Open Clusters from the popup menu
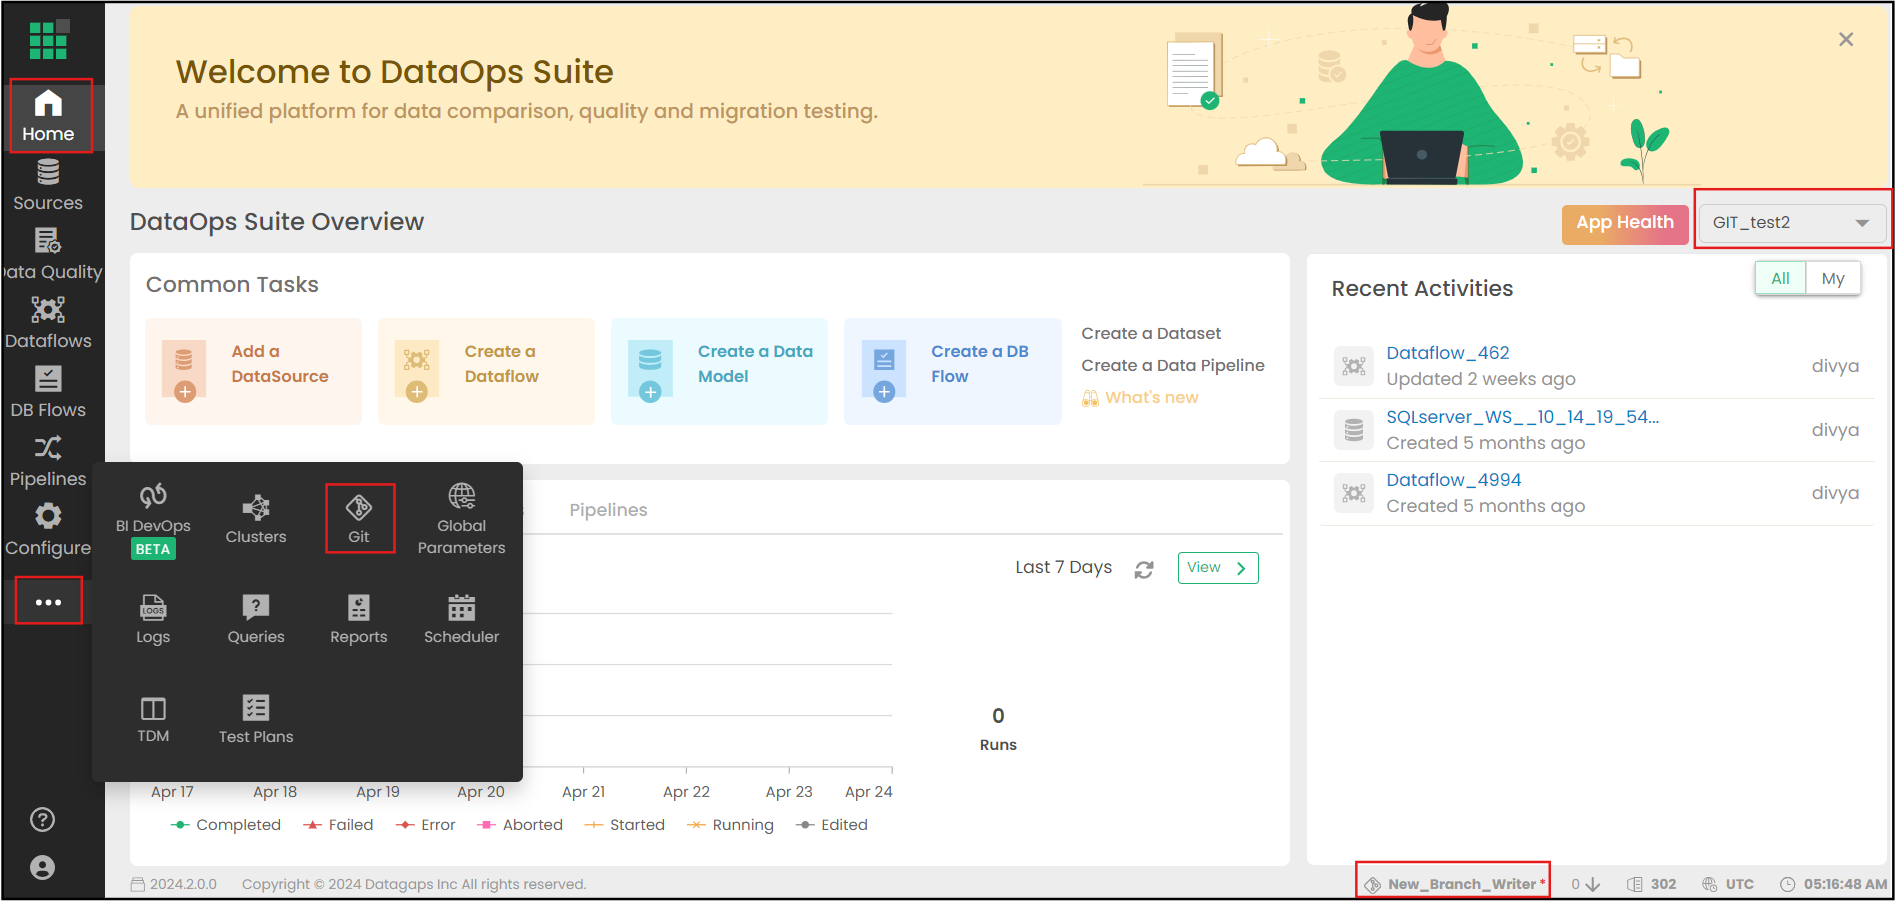Screen dimensions: 1895x901 tap(256, 520)
